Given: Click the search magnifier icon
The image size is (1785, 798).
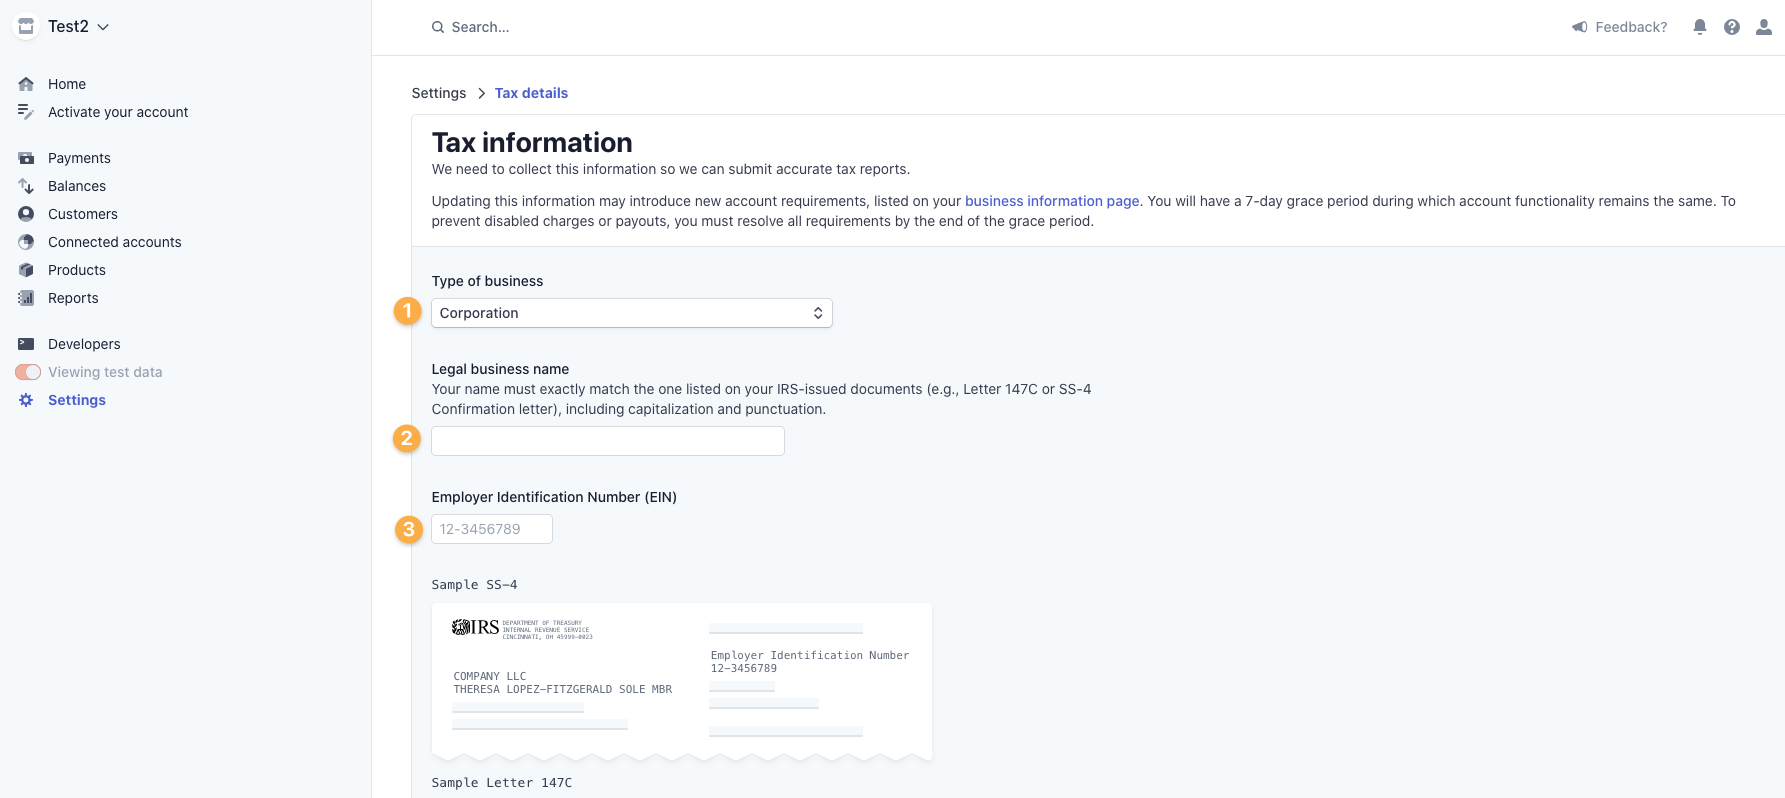Looking at the screenshot, I should click(x=438, y=27).
